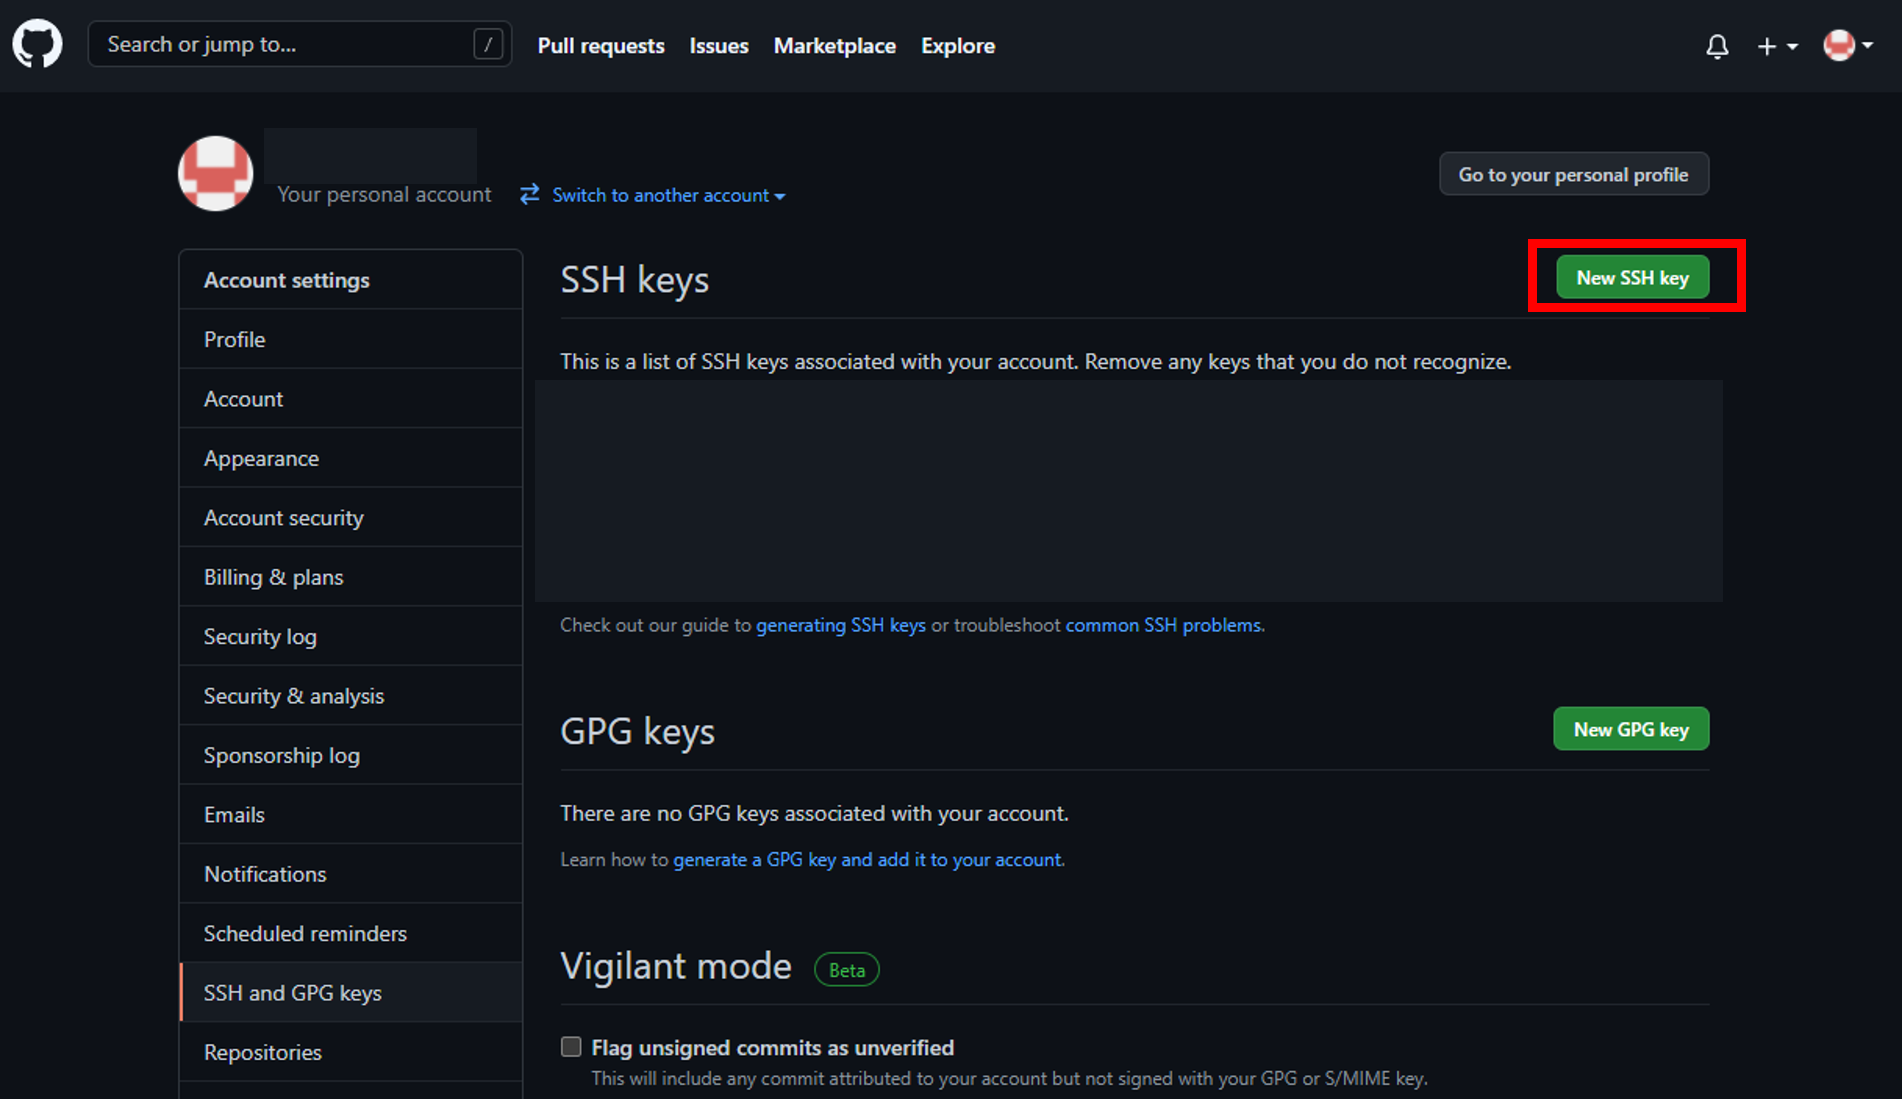Open the common SSH problems link
1902x1099 pixels.
pos(1162,624)
